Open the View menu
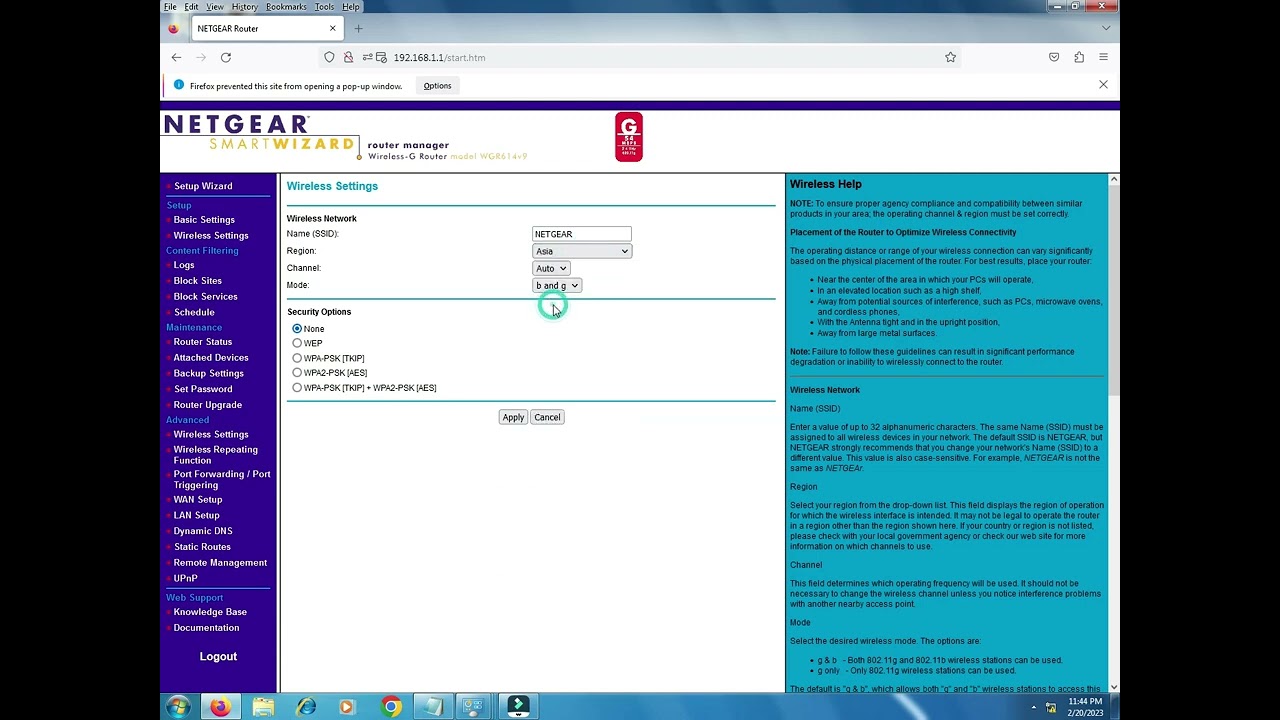 coord(215,7)
